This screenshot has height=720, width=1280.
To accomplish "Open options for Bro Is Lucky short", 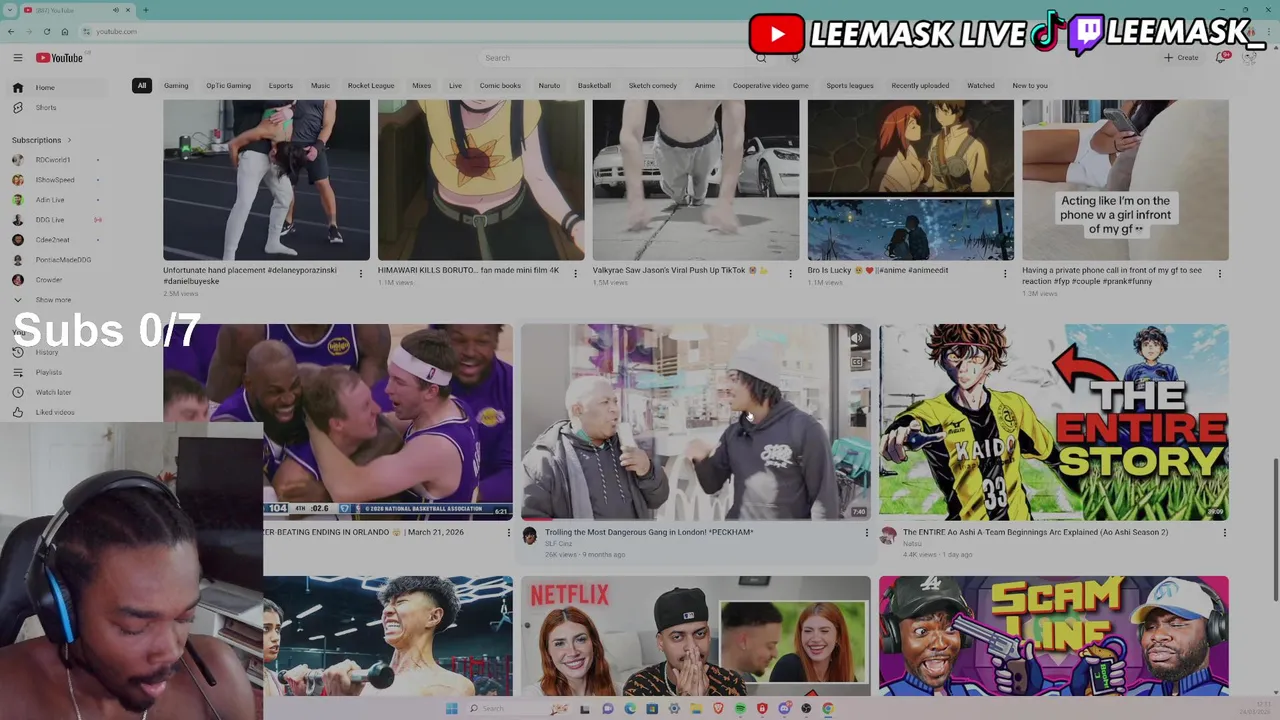I will 1005,274.
